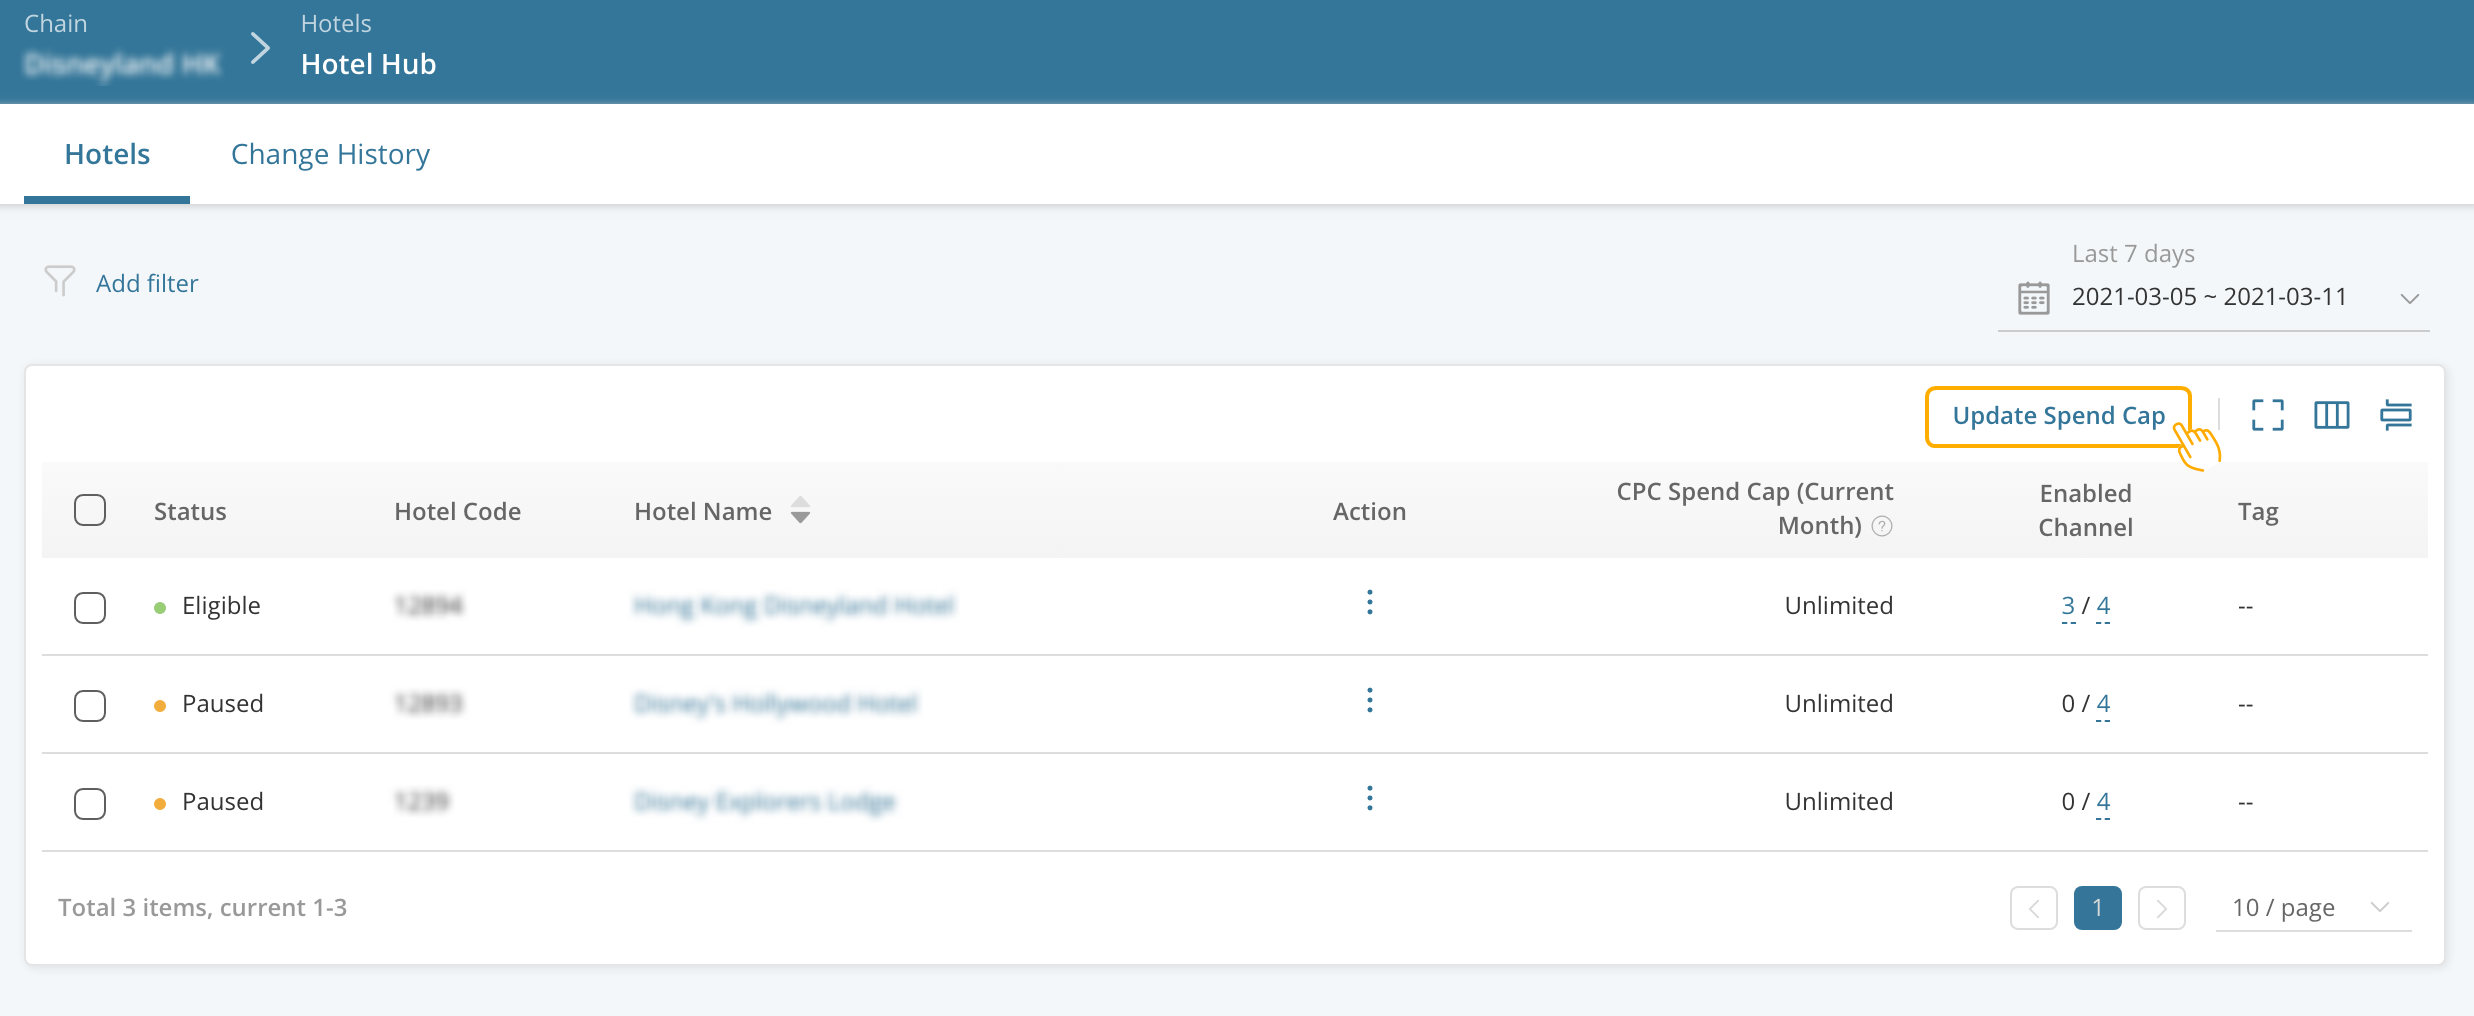Open the Chain breadcrumb item
The height and width of the screenshot is (1016, 2474).
[x=121, y=47]
